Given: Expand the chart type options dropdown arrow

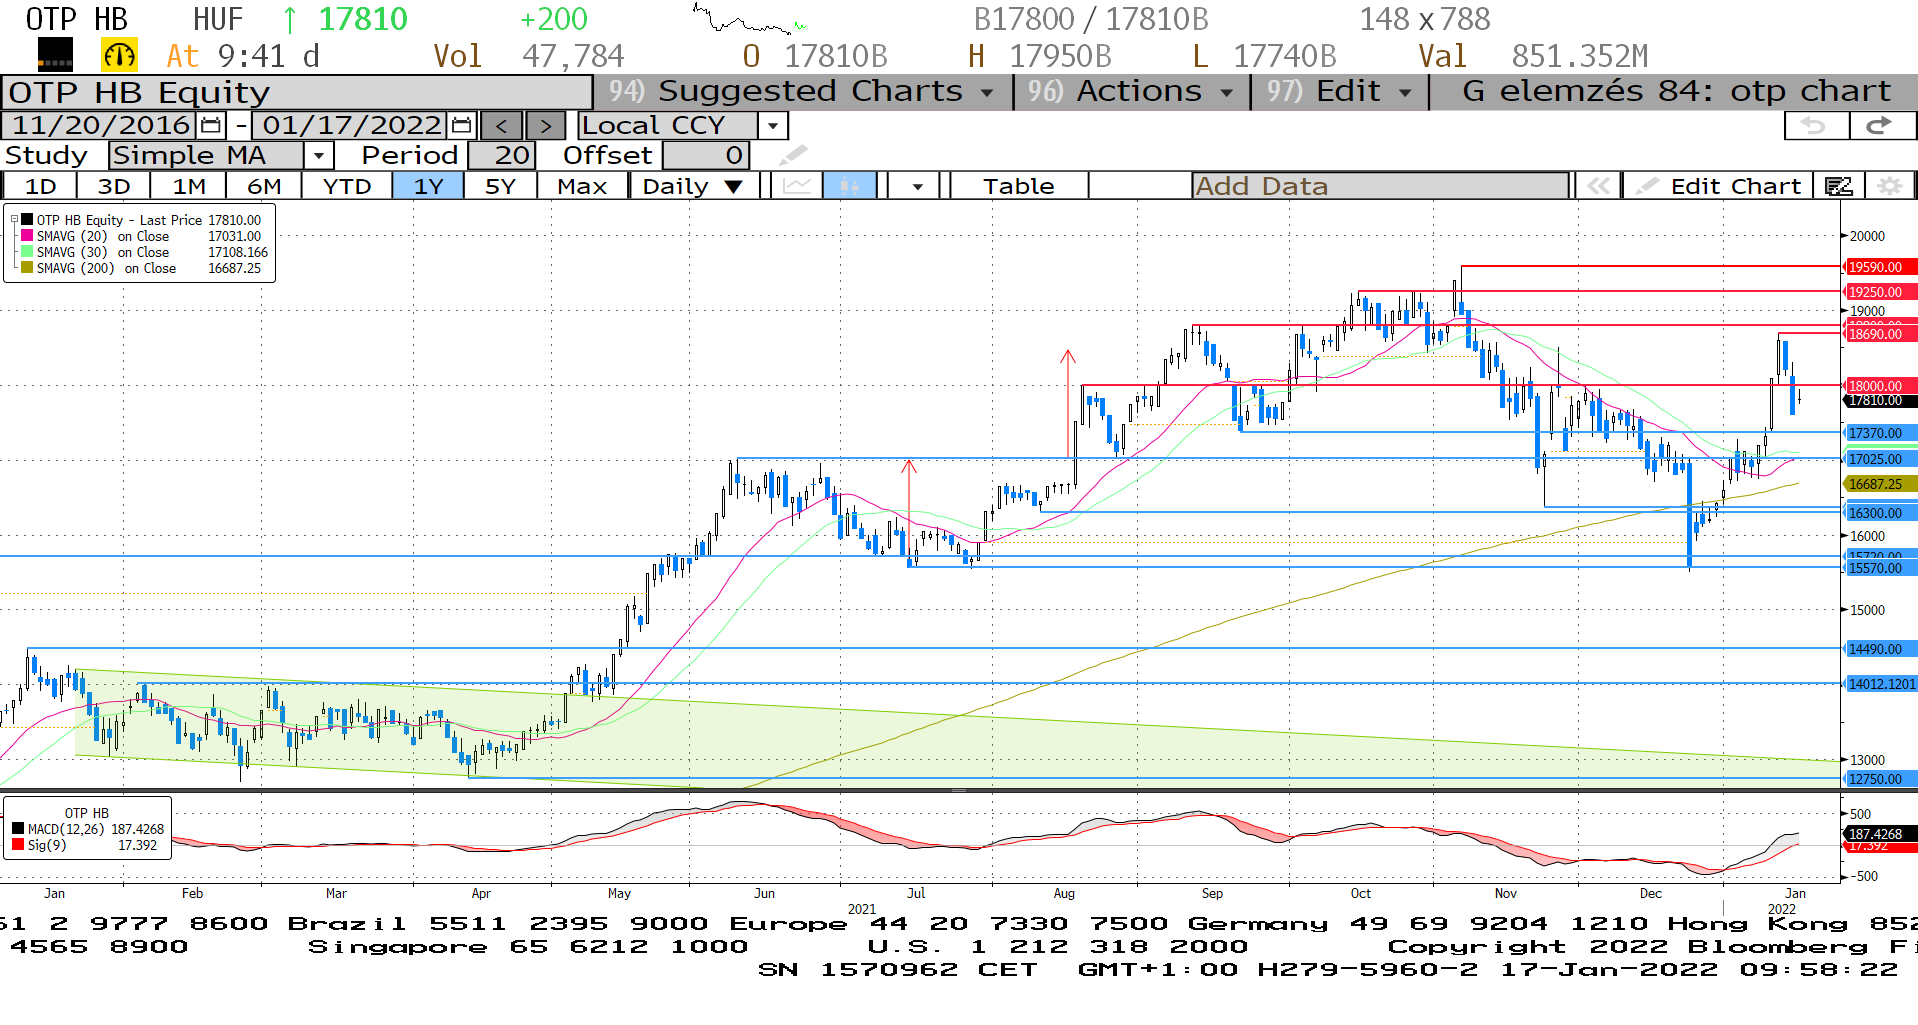Looking at the screenshot, I should [917, 186].
